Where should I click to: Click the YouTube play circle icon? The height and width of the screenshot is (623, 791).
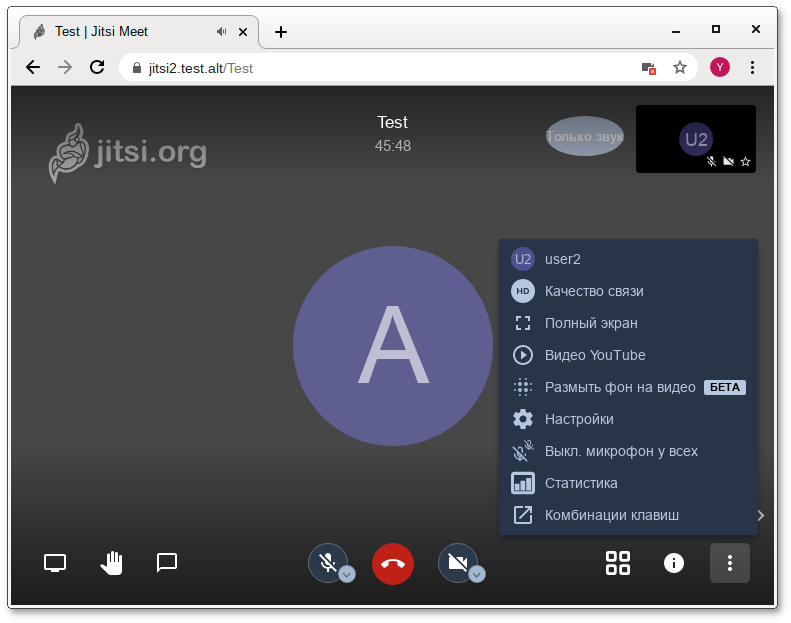pyautogui.click(x=523, y=355)
